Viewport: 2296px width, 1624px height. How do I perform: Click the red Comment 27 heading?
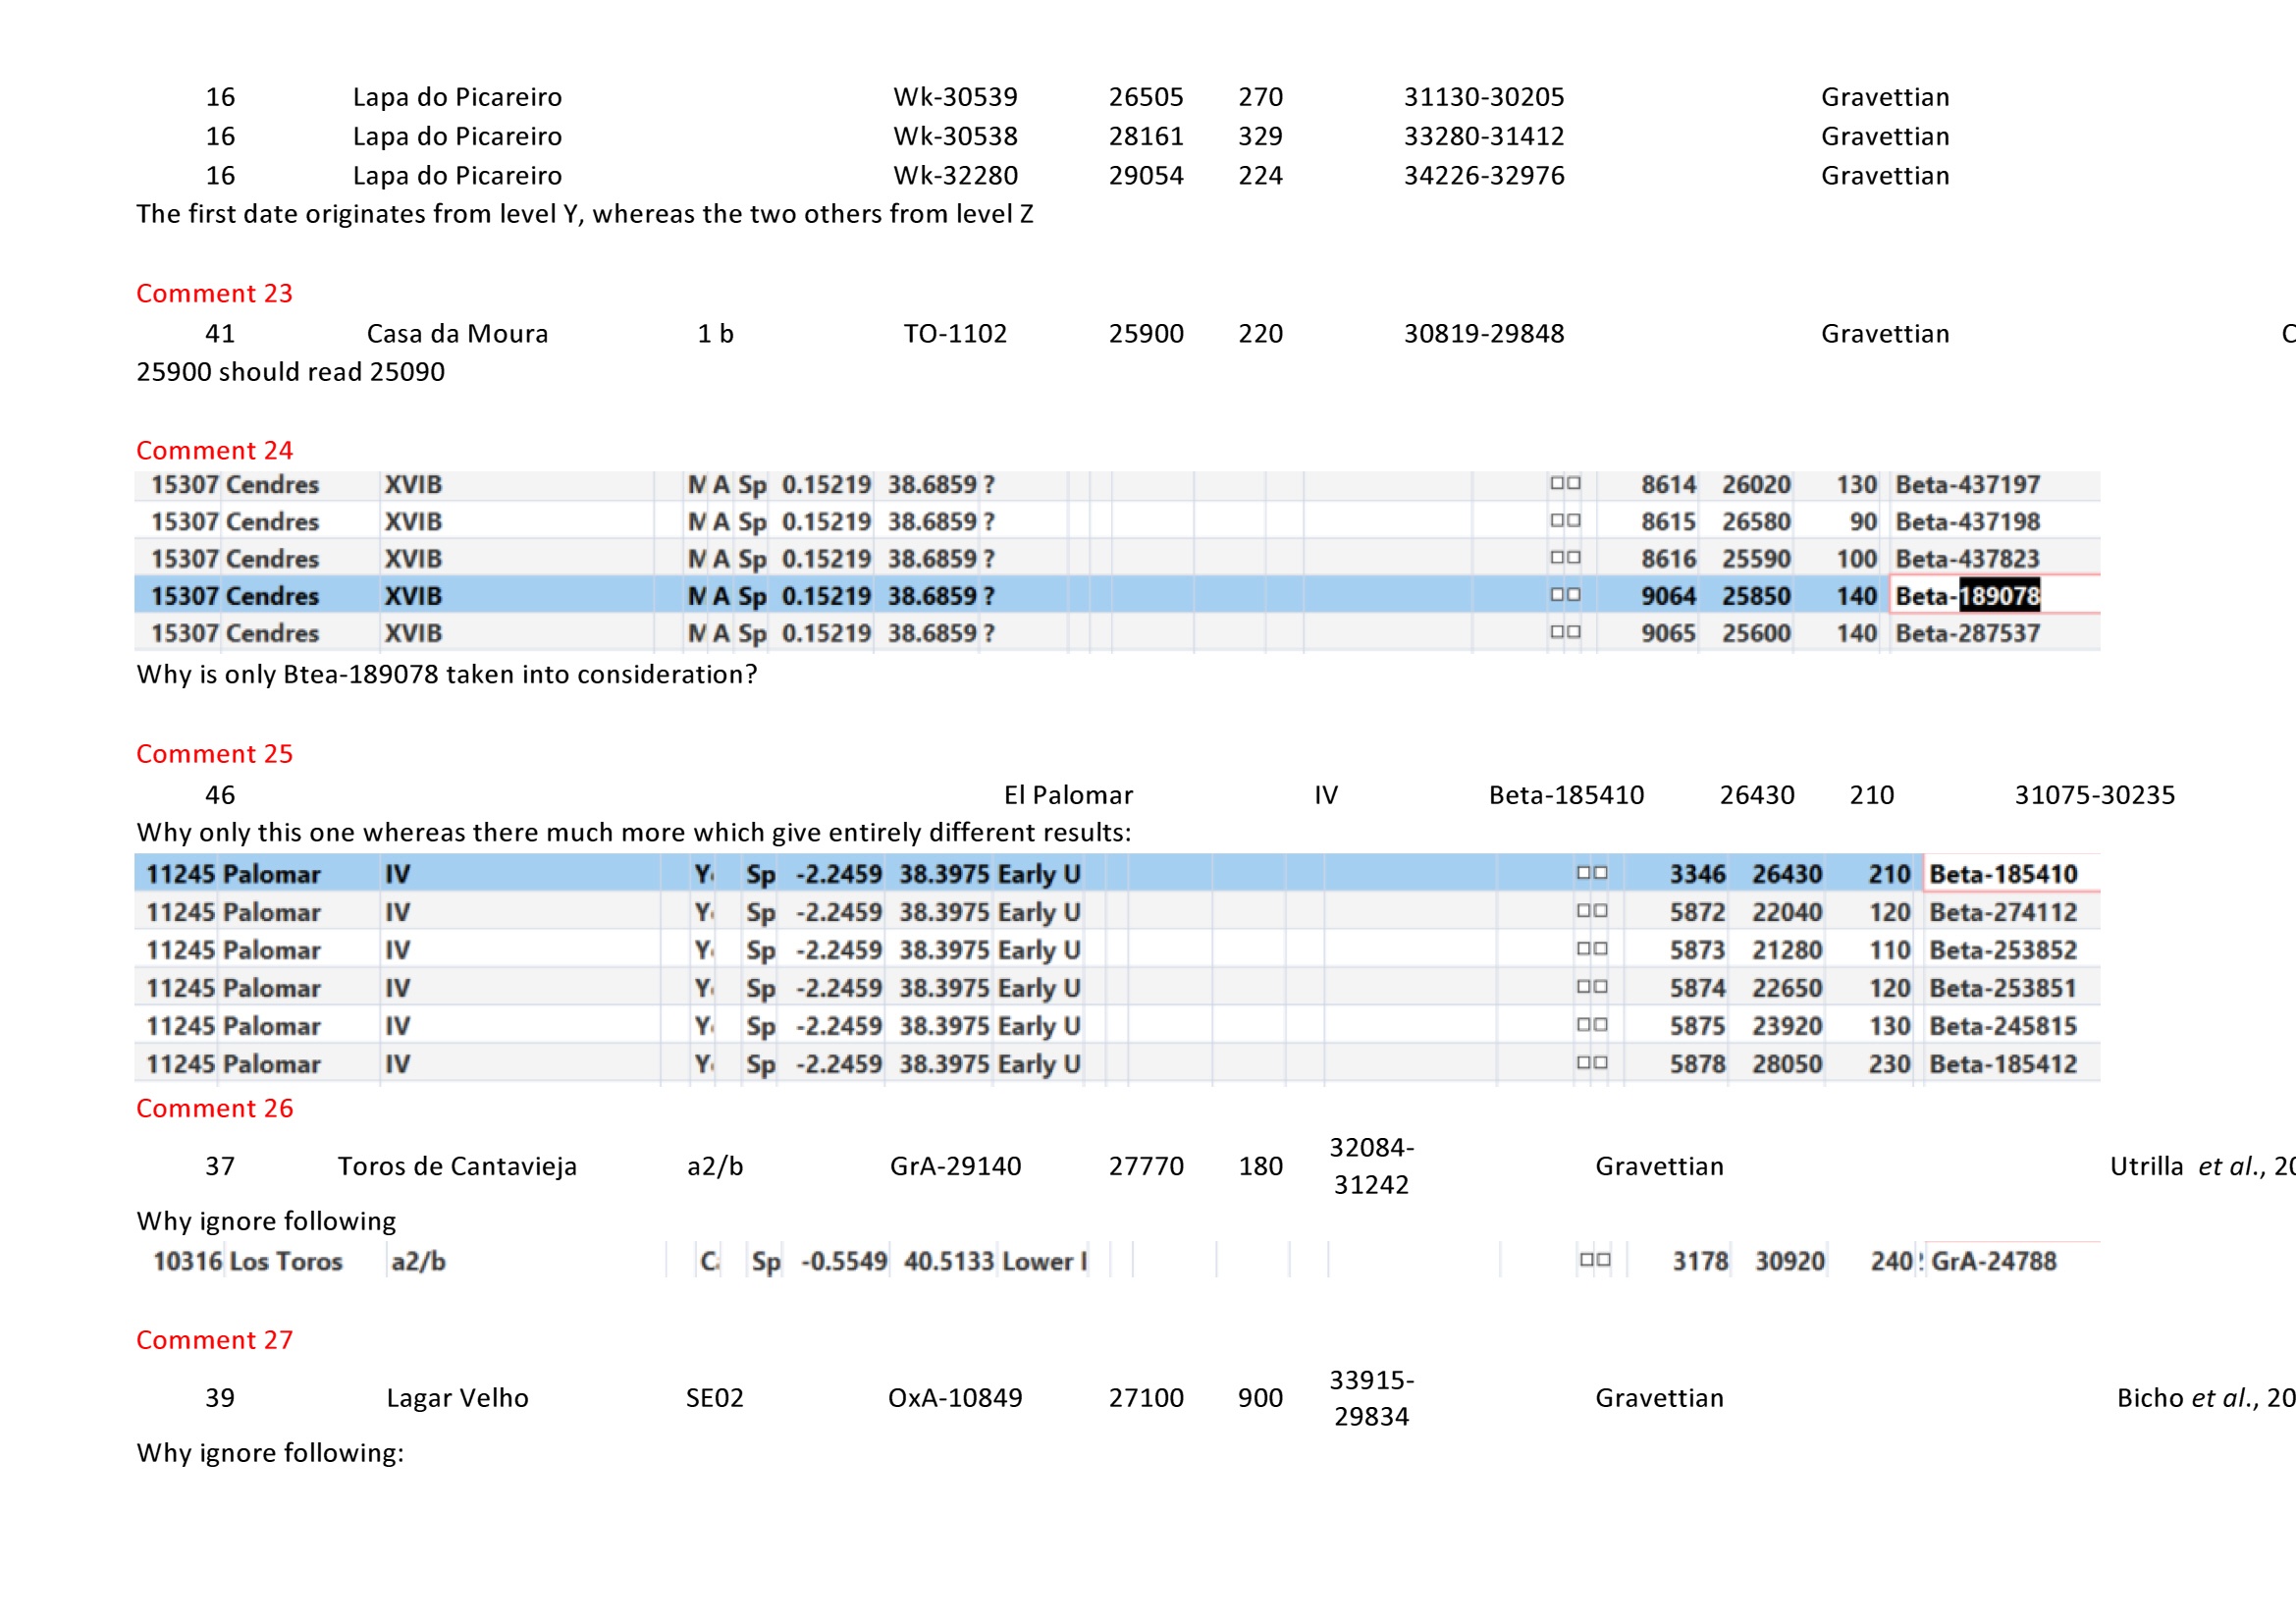click(214, 1339)
